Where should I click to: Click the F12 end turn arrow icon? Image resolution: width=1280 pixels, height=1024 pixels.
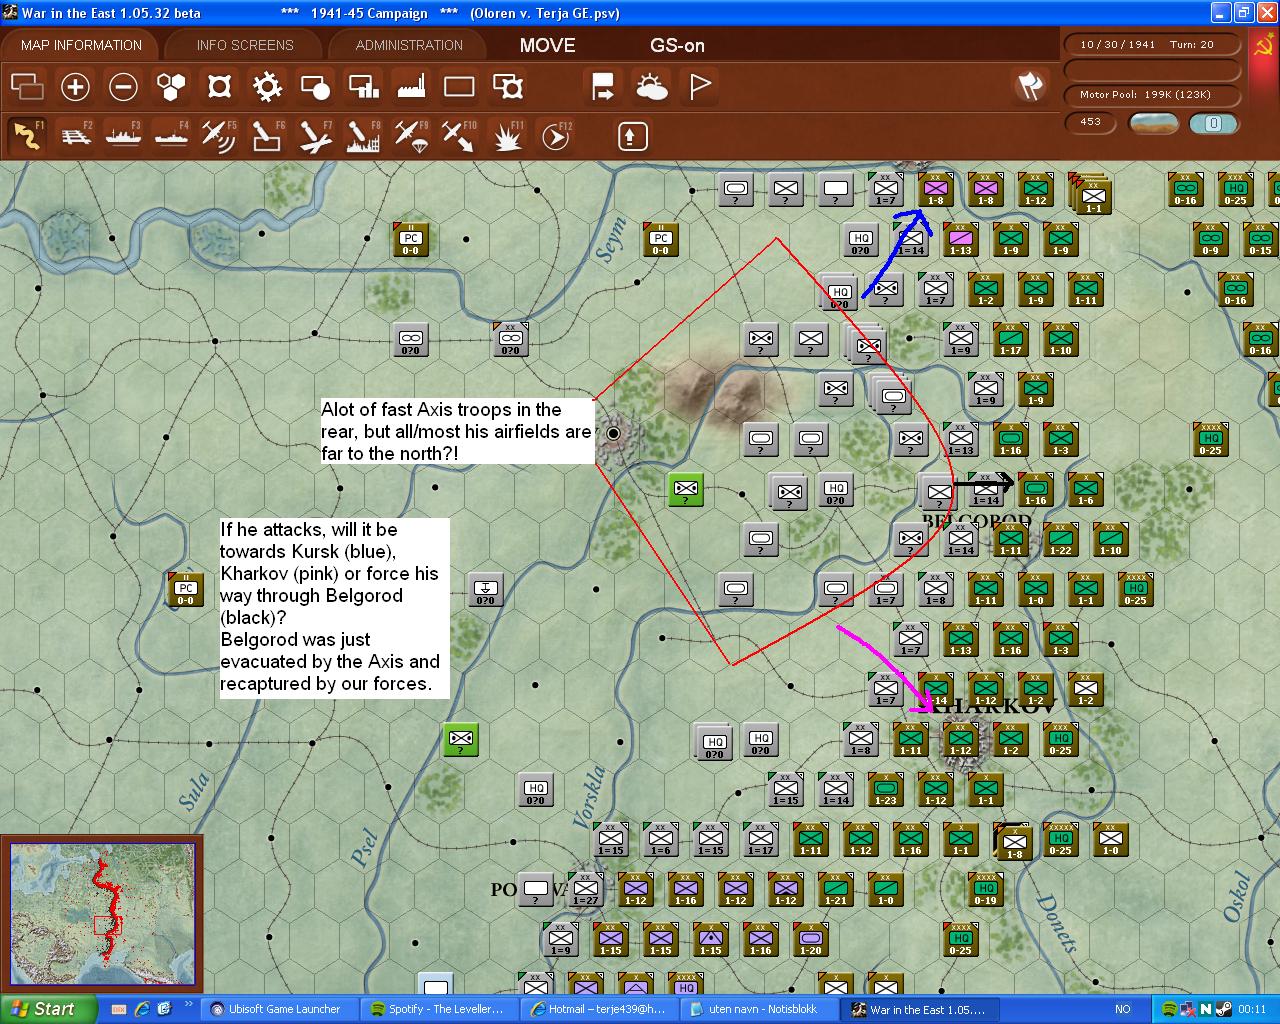(555, 135)
